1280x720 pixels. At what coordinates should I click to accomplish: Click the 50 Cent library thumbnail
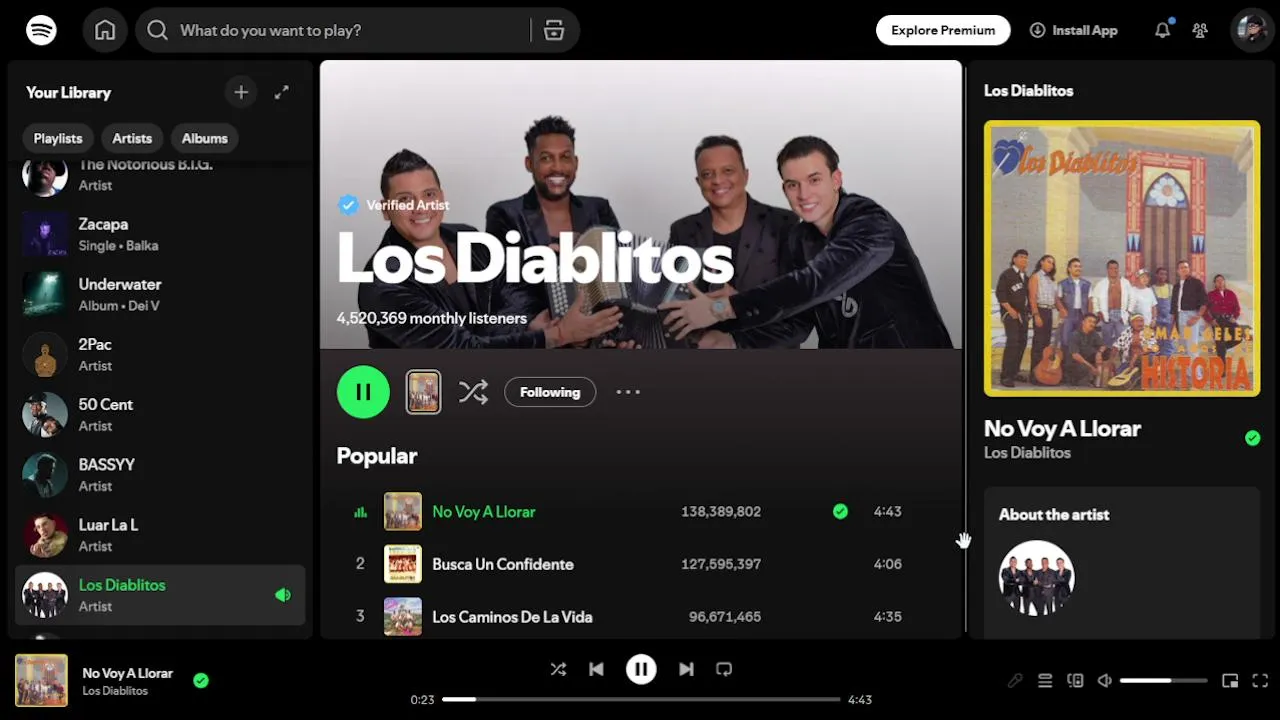(x=45, y=414)
